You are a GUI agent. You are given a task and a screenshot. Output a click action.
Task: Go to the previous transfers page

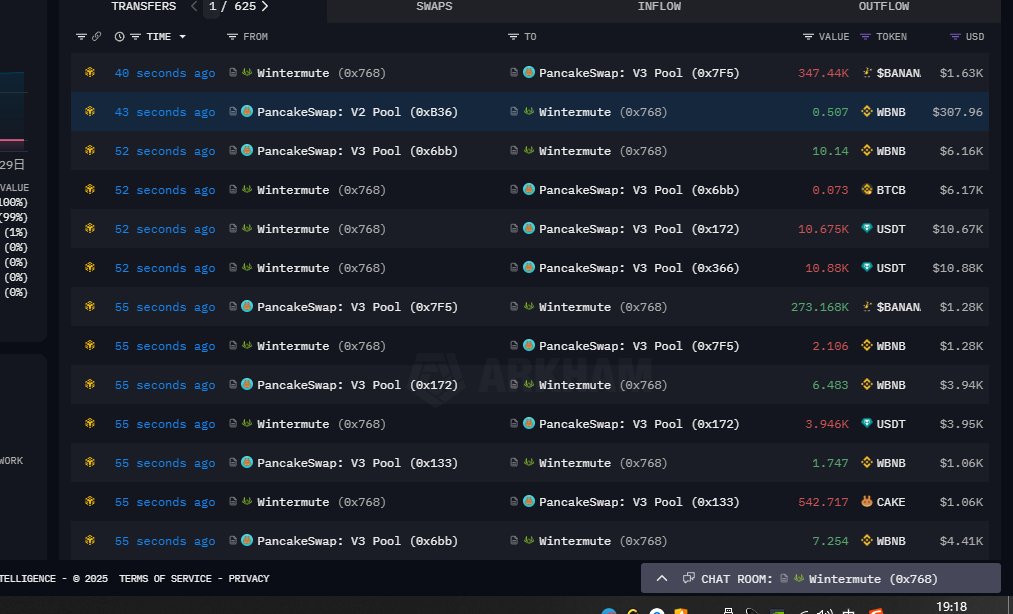point(194,6)
